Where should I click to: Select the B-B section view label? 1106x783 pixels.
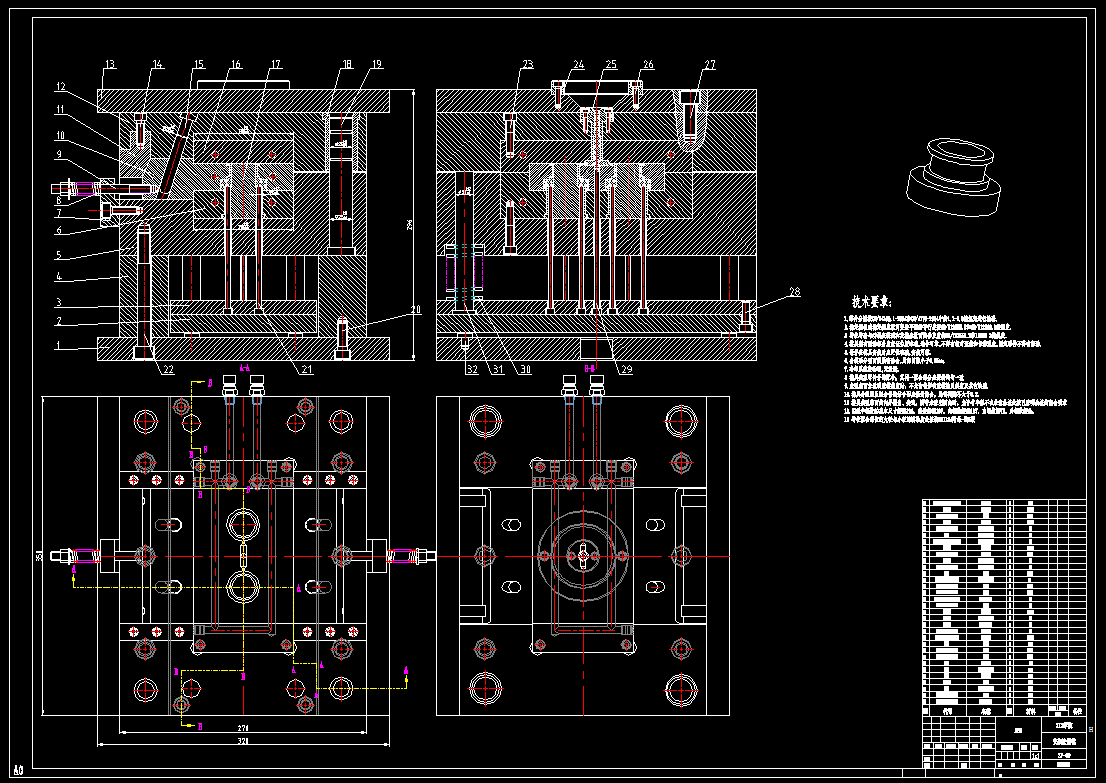click(x=590, y=368)
